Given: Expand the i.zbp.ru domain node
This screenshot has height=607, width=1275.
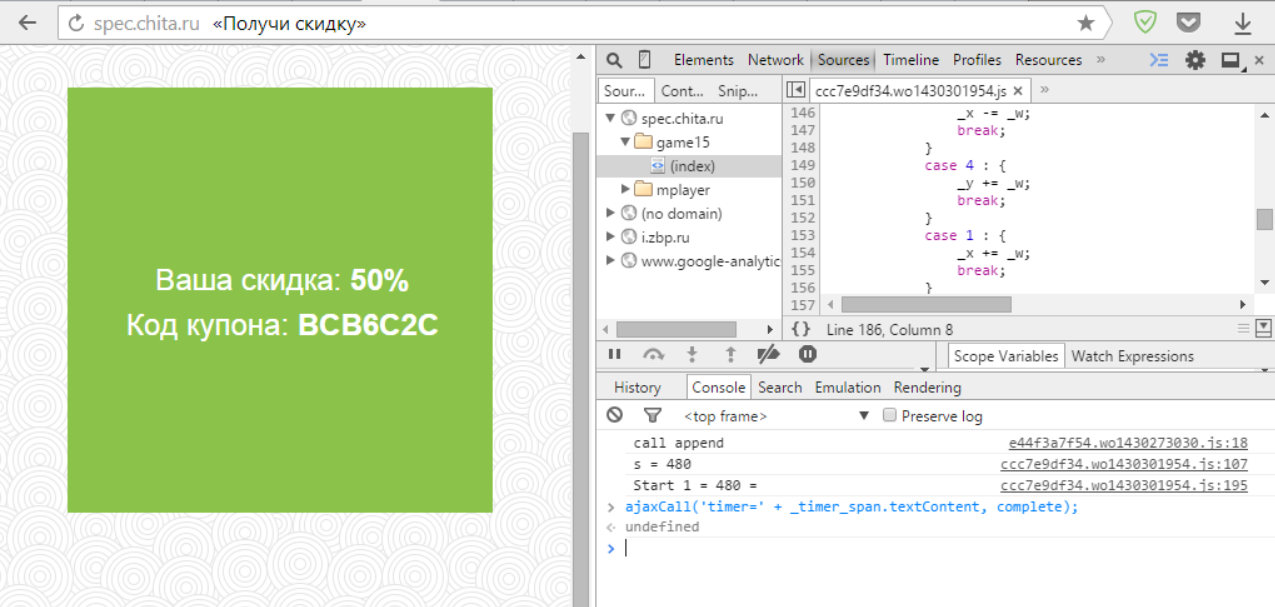Looking at the screenshot, I should click(611, 237).
